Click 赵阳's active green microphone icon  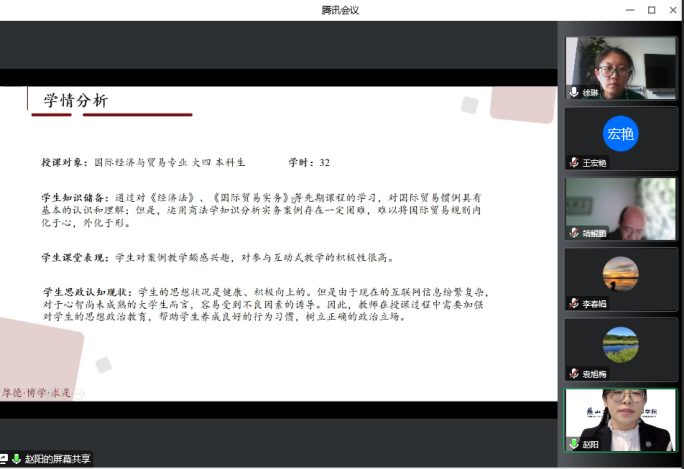[574, 444]
